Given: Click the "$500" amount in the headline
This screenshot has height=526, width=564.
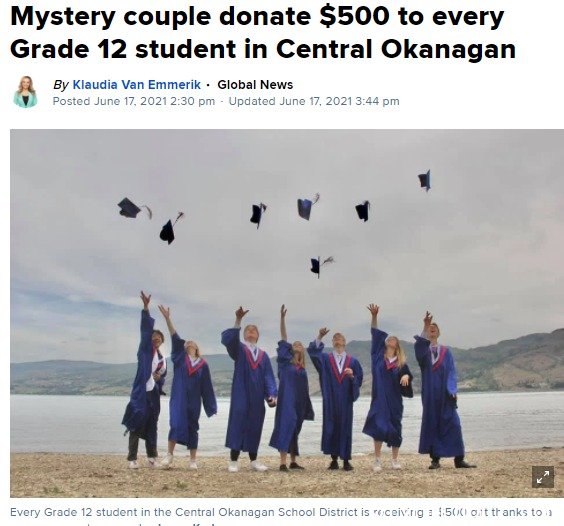Looking at the screenshot, I should pyautogui.click(x=354, y=17).
